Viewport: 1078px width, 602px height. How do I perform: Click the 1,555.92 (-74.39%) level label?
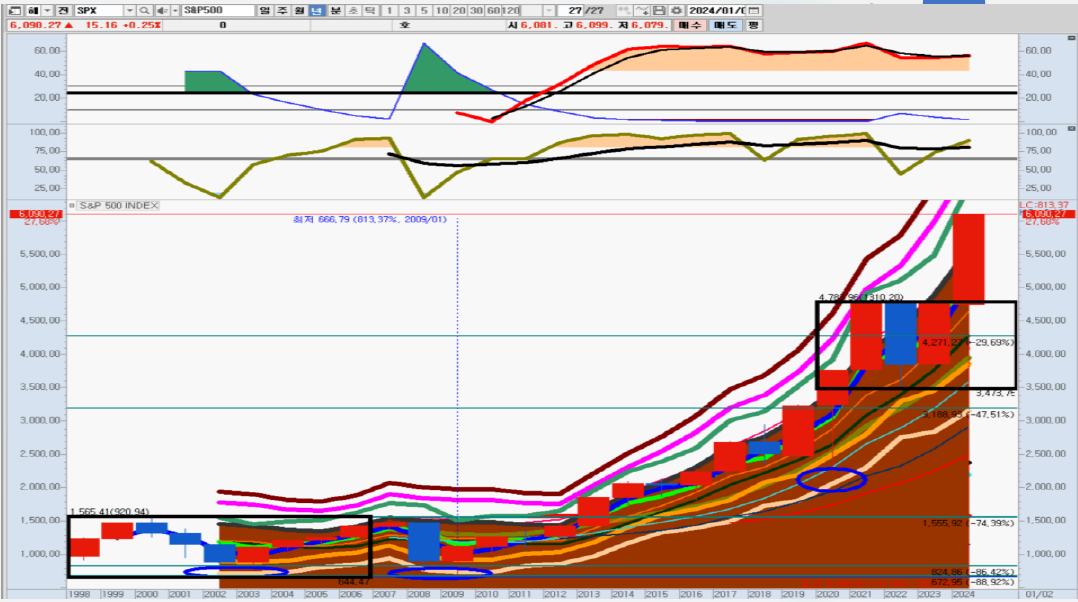pos(968,523)
